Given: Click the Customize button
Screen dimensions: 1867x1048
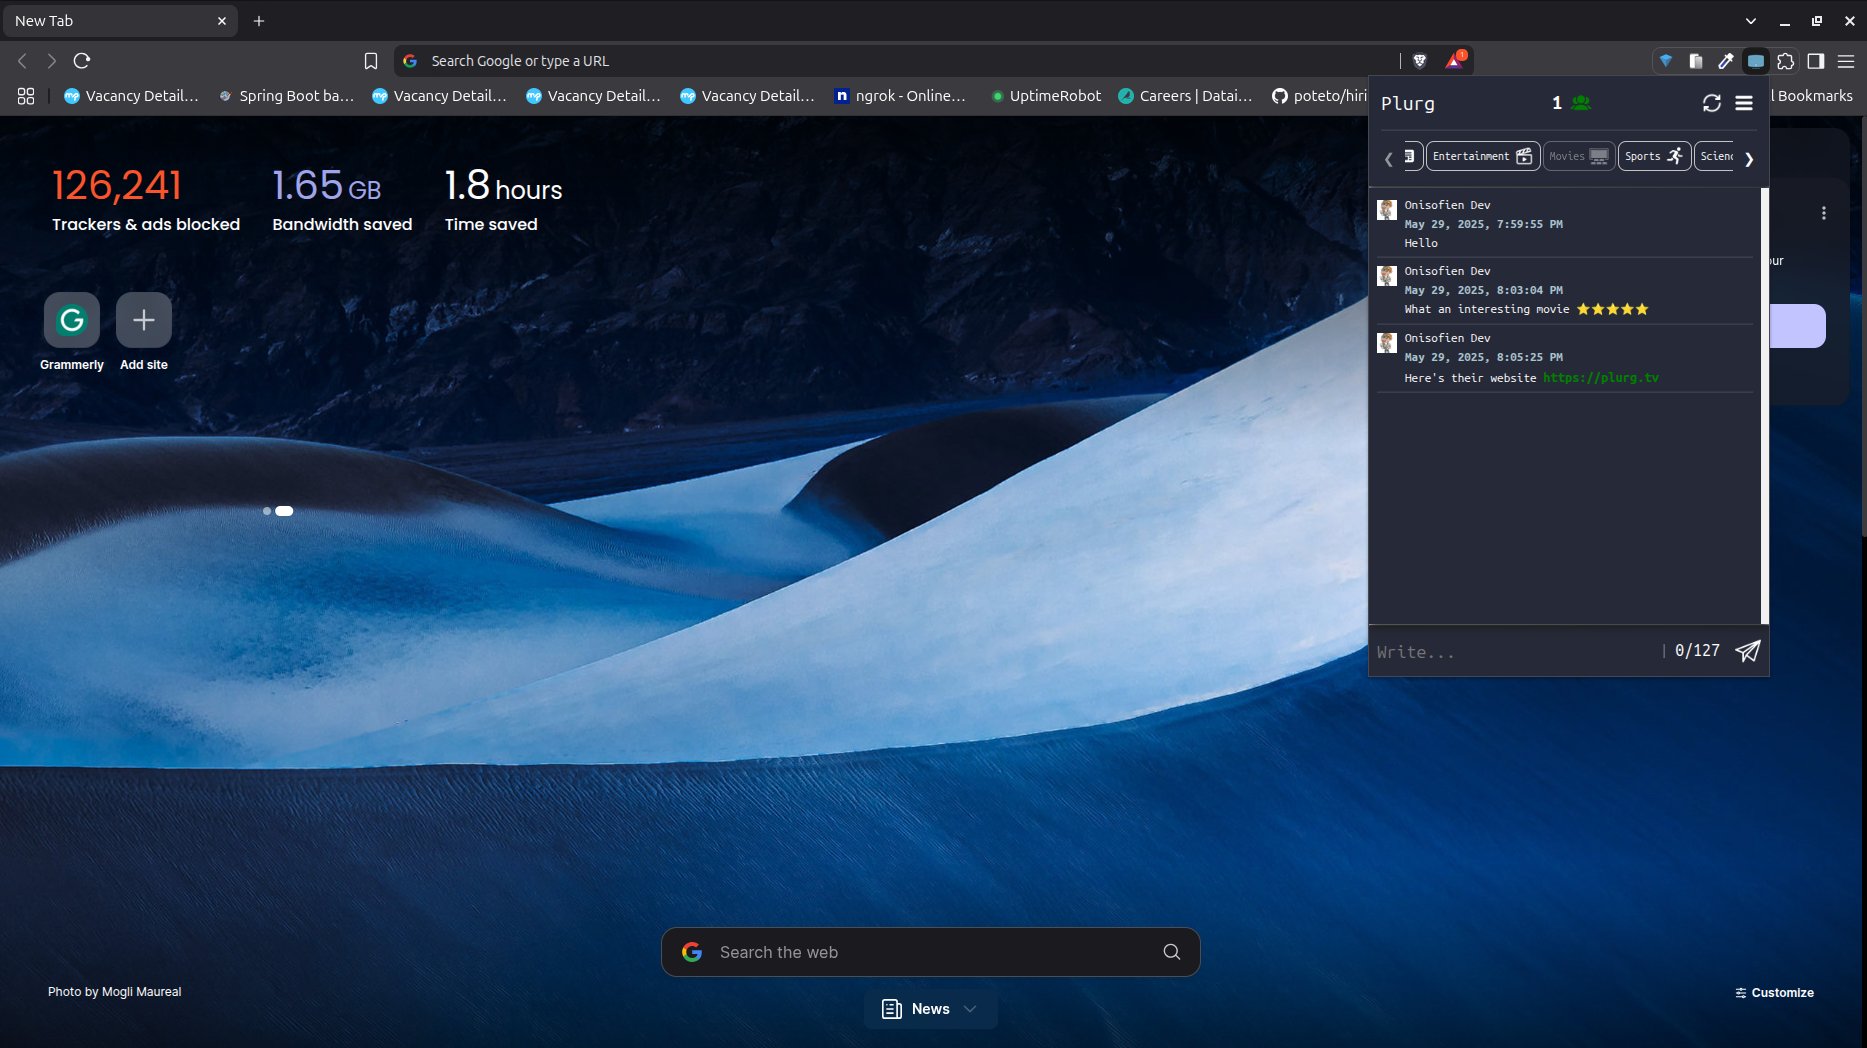Looking at the screenshot, I should [1774, 993].
